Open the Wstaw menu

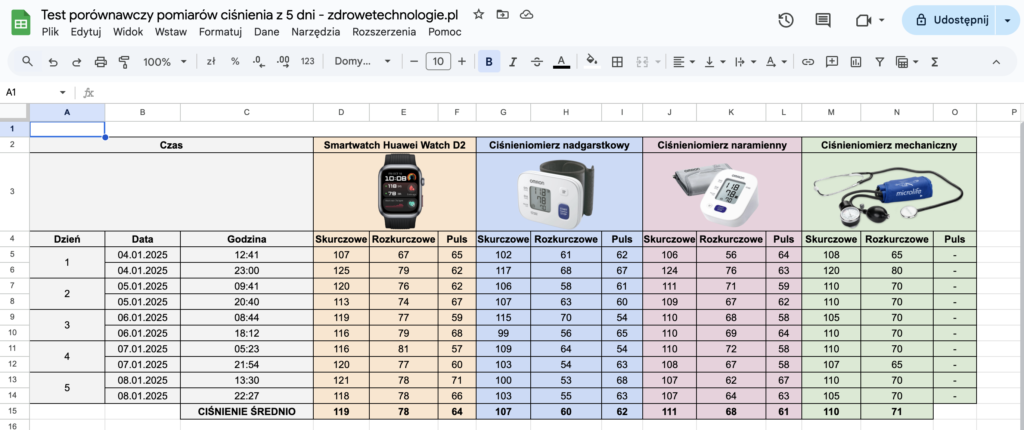pyautogui.click(x=170, y=32)
